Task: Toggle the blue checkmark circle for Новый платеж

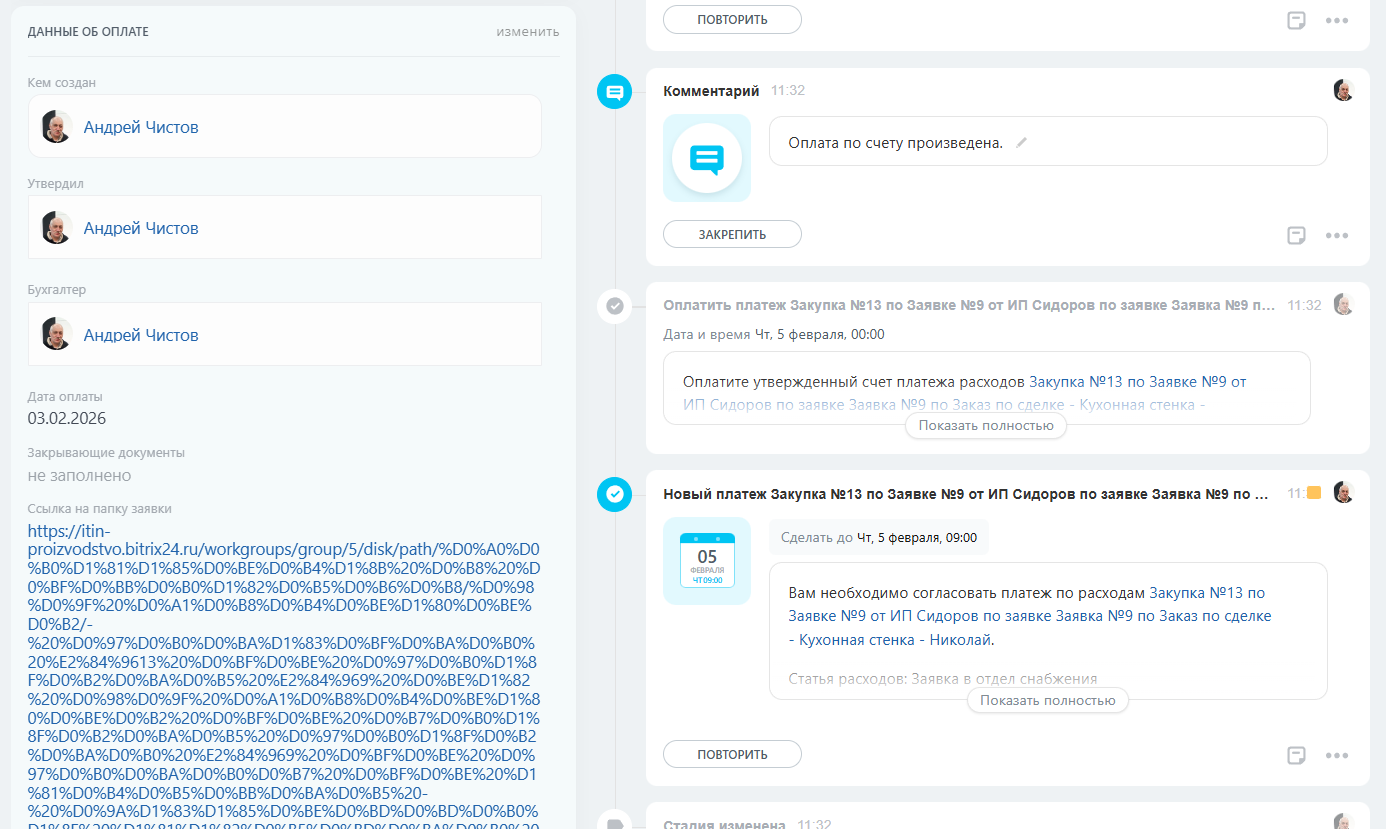Action: 615,494
